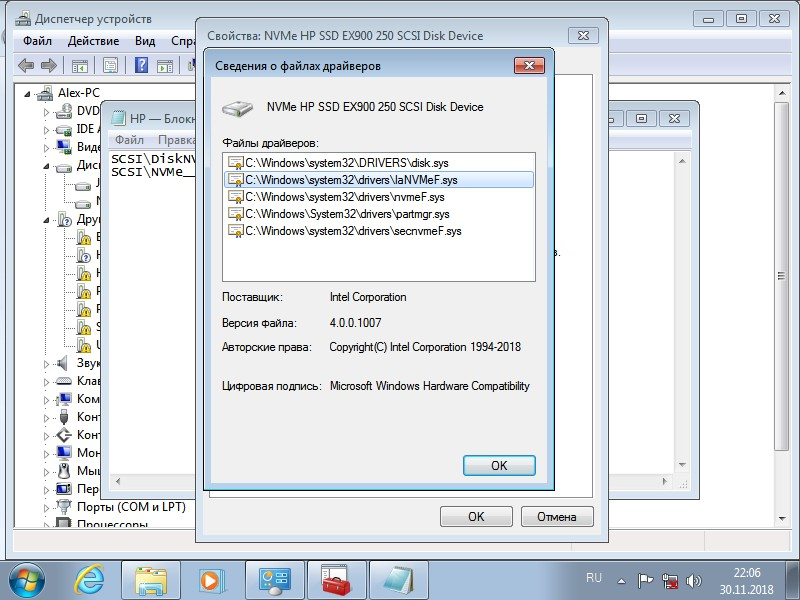This screenshot has width=800, height=600.
Task: Click the Forward arrow in Device Manager toolbar
Action: [48, 65]
